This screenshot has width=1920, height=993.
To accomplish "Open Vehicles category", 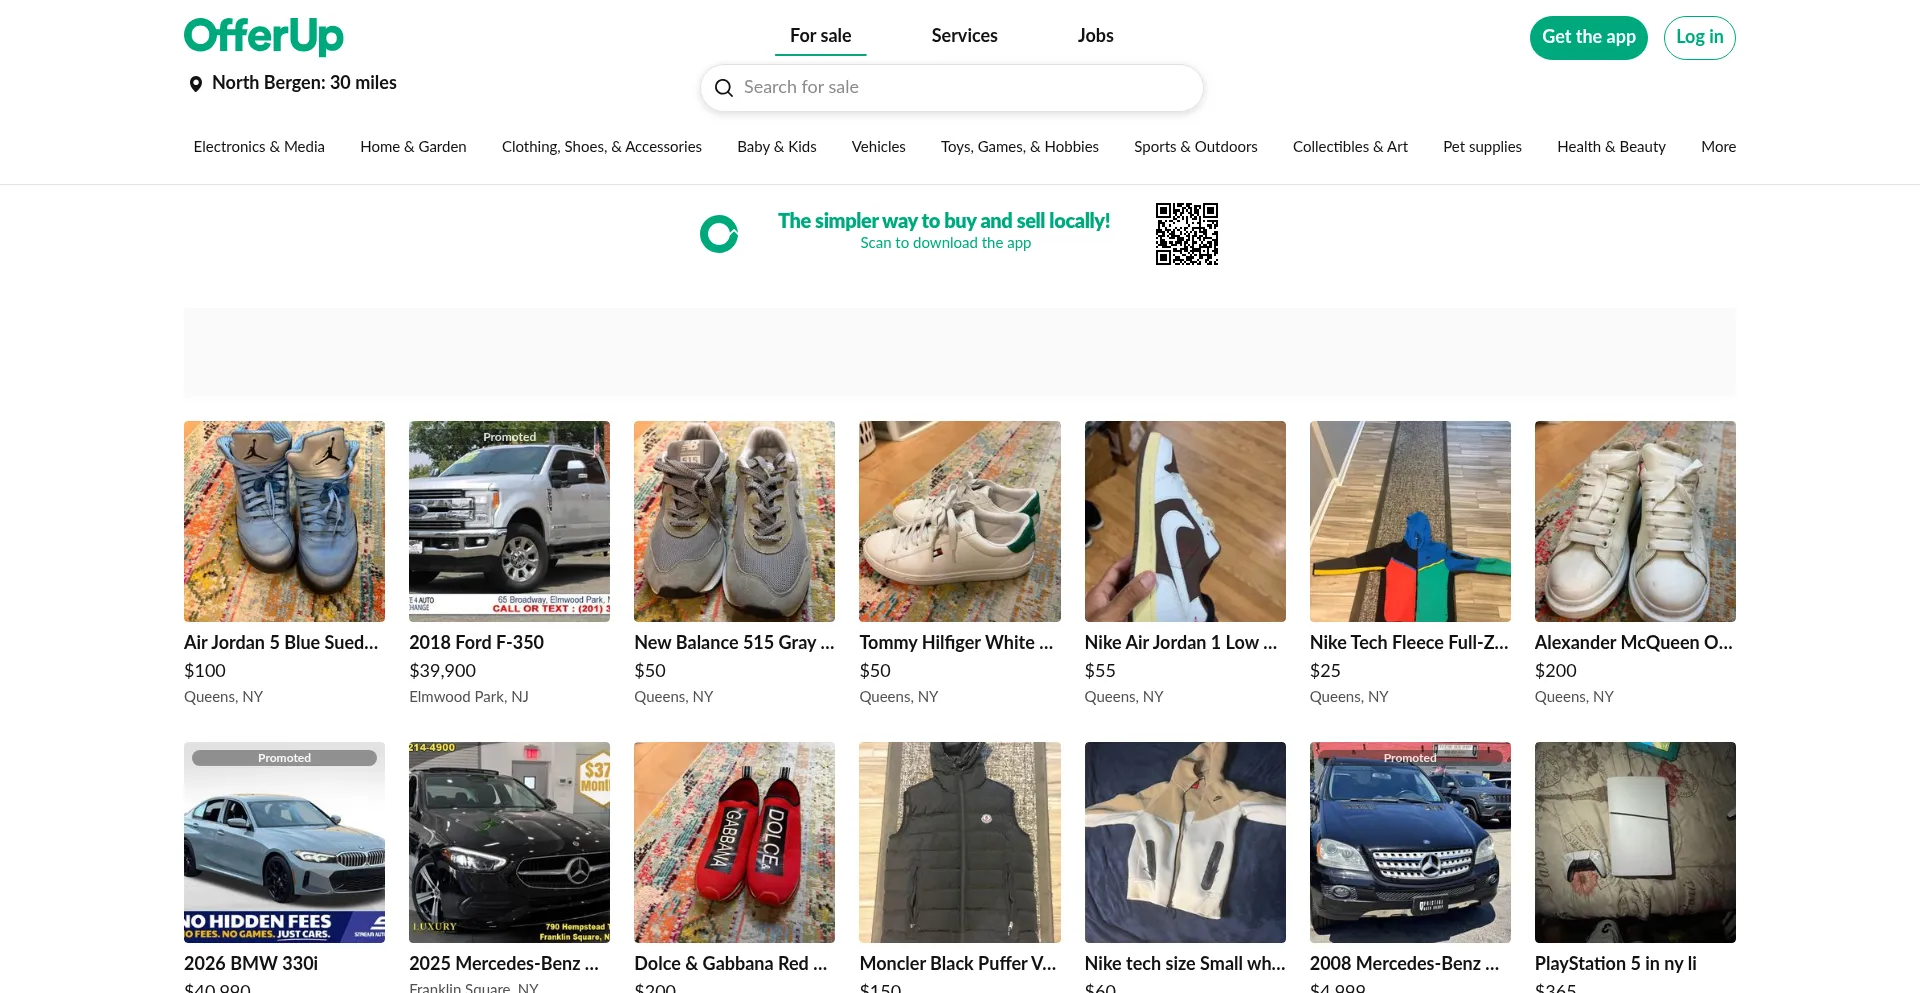I will 879,147.
